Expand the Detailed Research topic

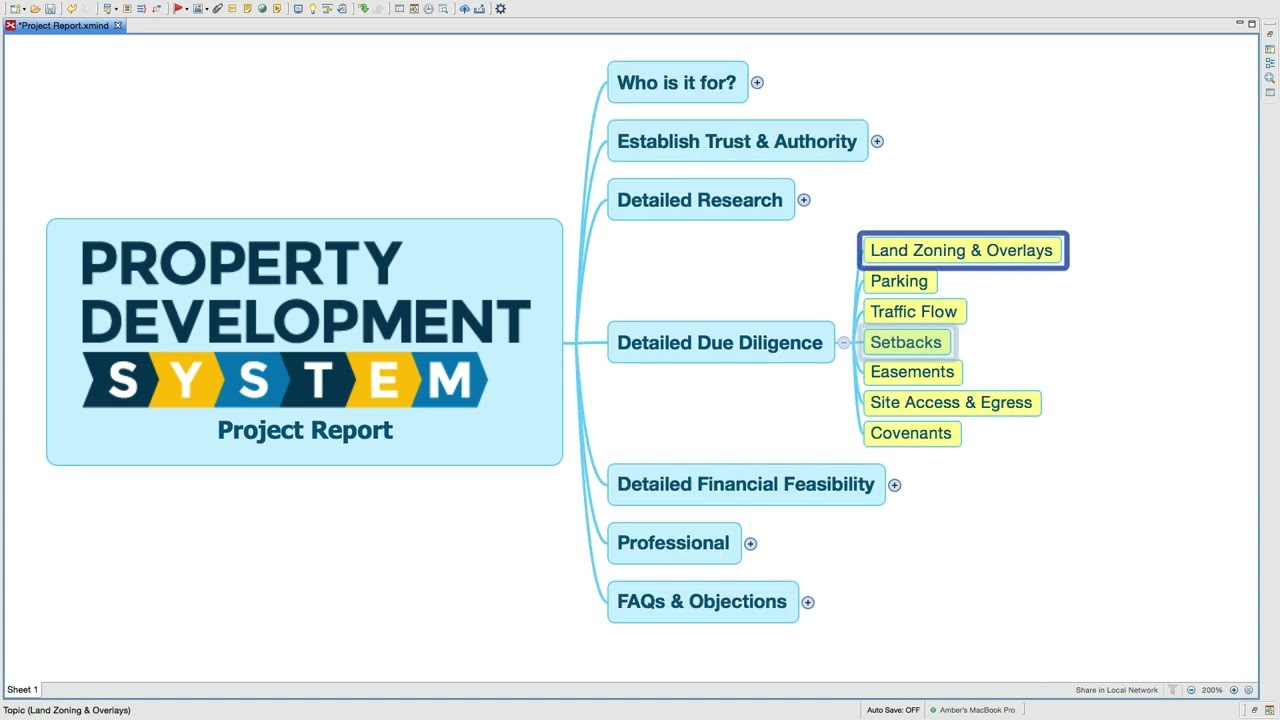tap(804, 200)
